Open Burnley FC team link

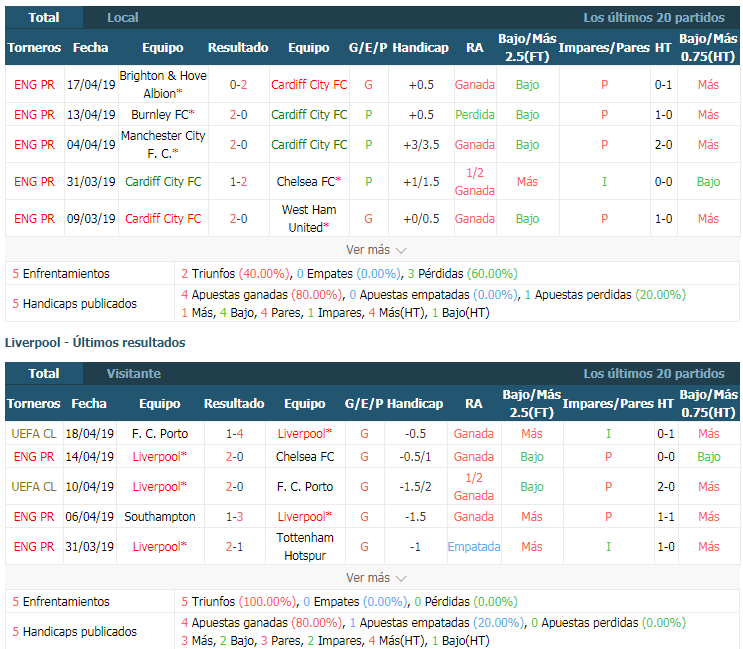pyautogui.click(x=163, y=115)
